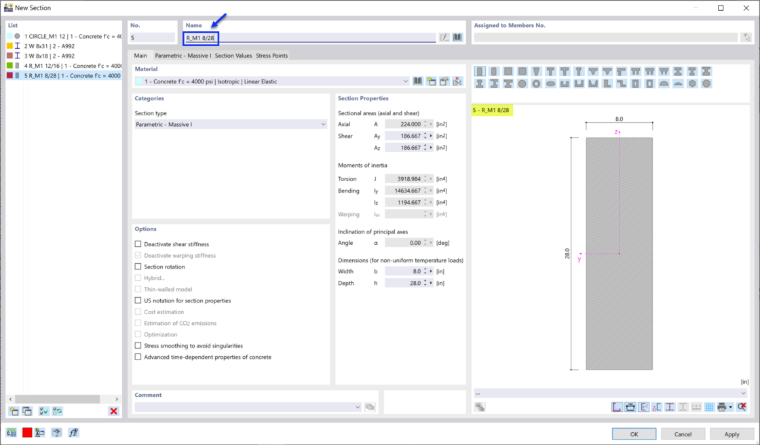Screen dimensions: 760x445
Task: Create a new material icon
Action: pyautogui.click(x=431, y=81)
